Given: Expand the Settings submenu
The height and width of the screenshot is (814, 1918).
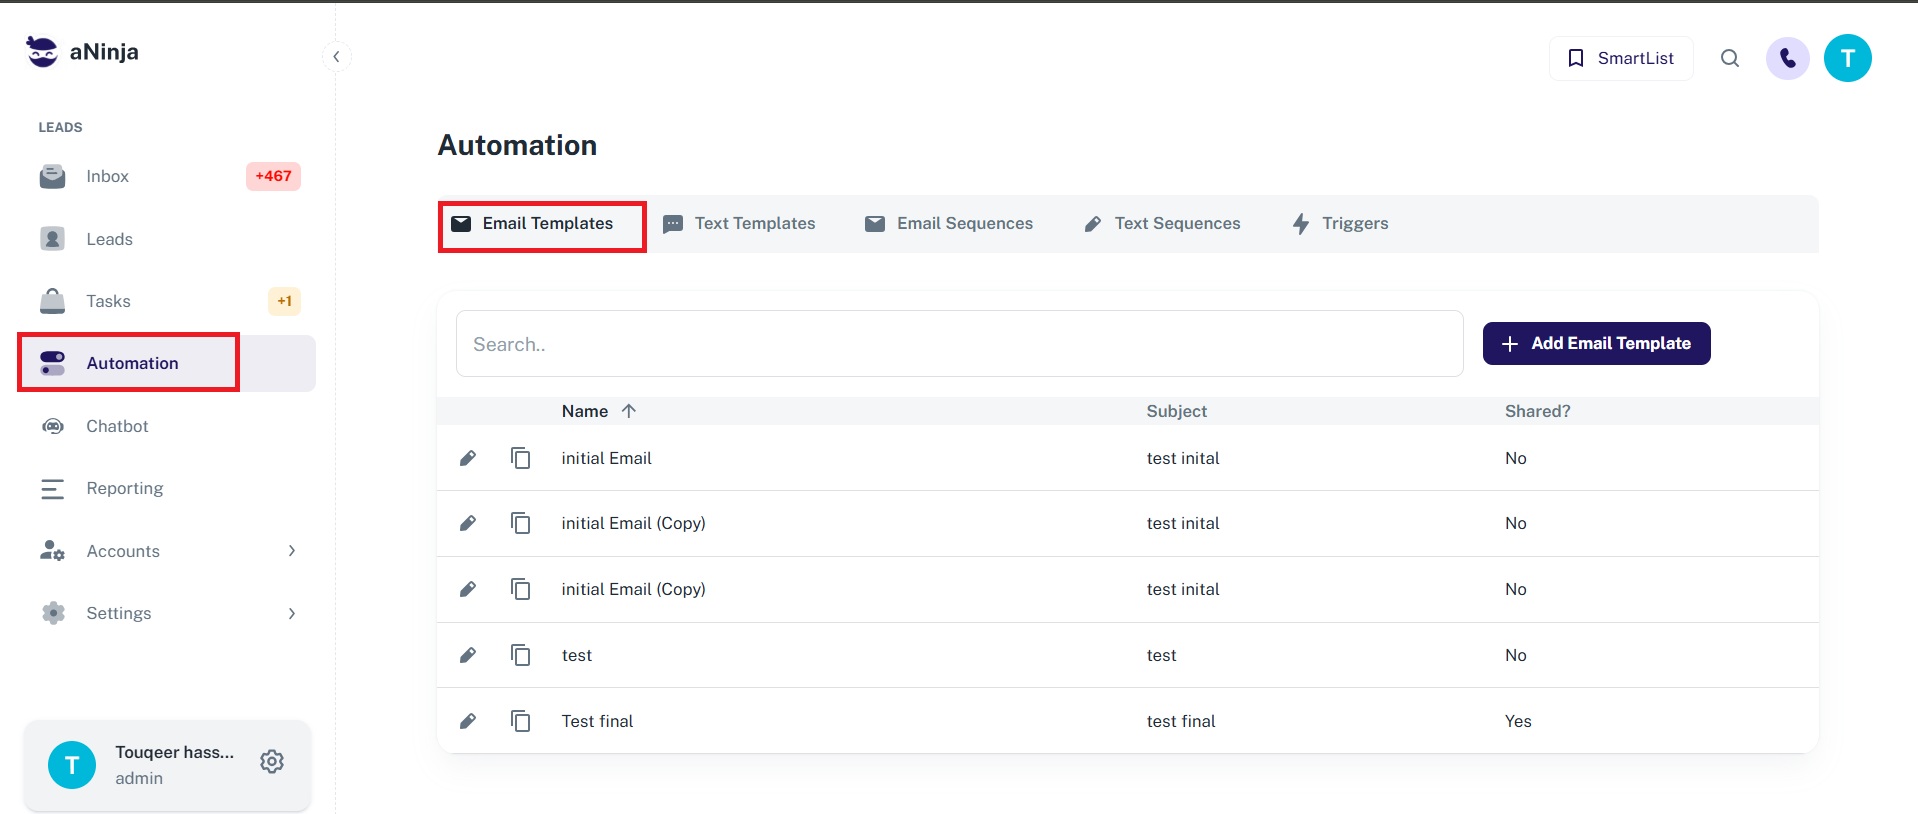Looking at the screenshot, I should click(291, 613).
